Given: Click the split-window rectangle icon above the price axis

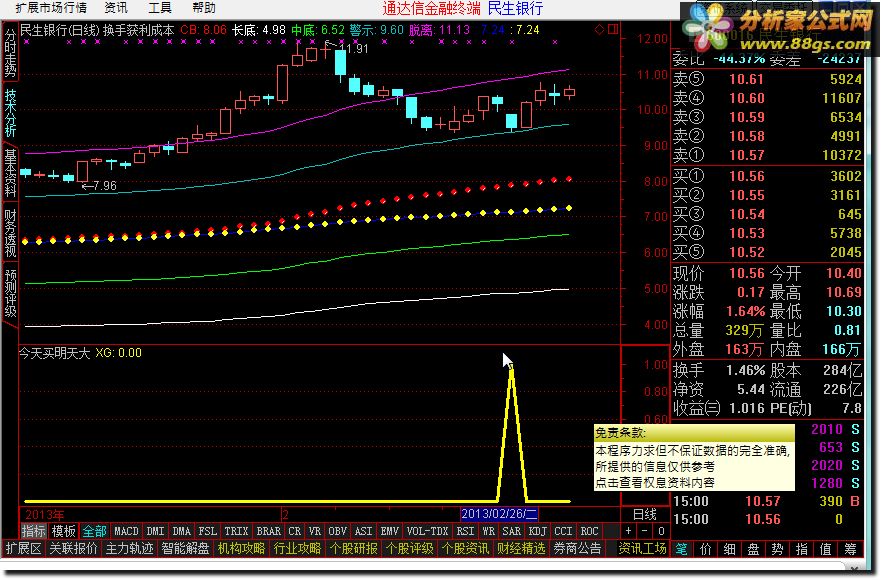Looking at the screenshot, I should pyautogui.click(x=613, y=29).
